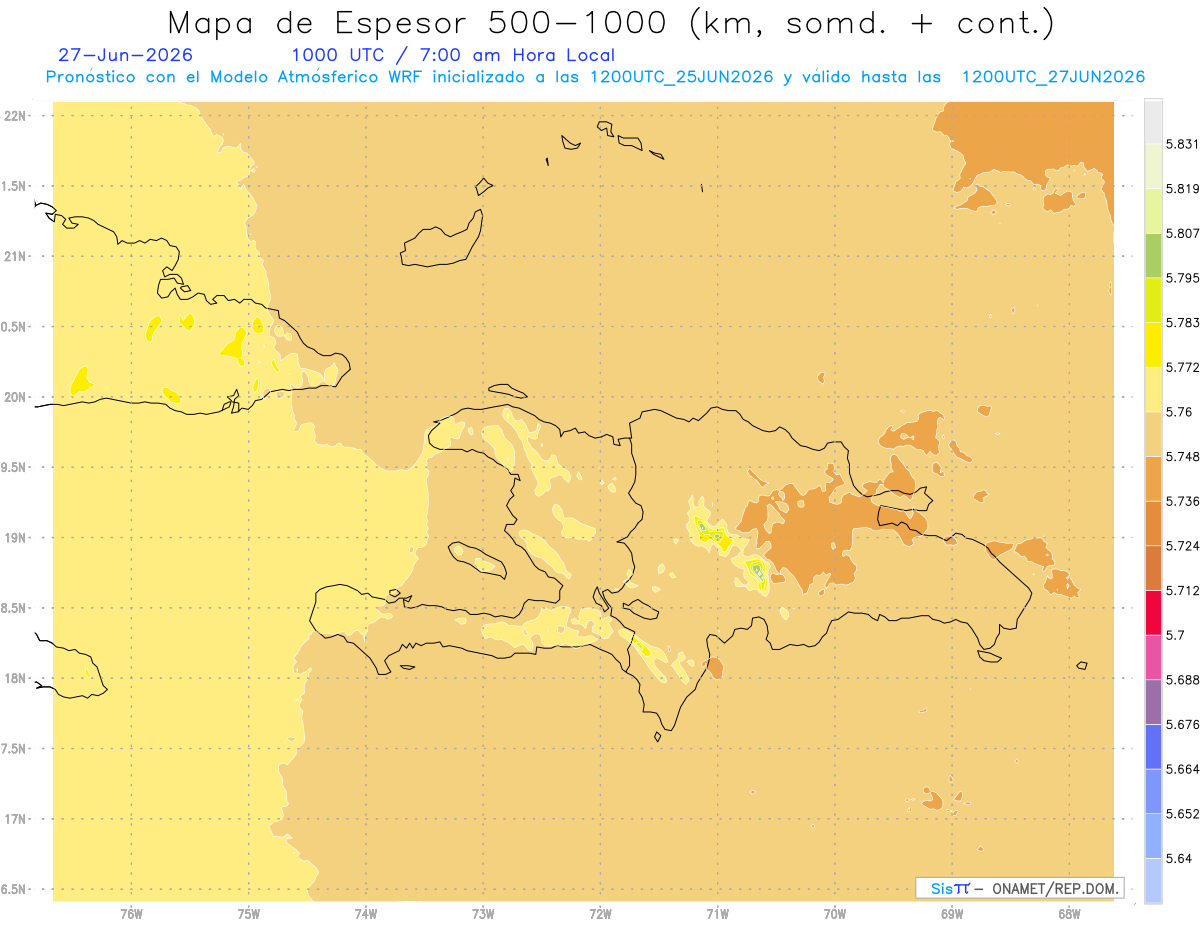This screenshot has height=927, width=1200.
Task: Select the purple legend swatch between 5.676 and 5.688
Action: [1153, 702]
